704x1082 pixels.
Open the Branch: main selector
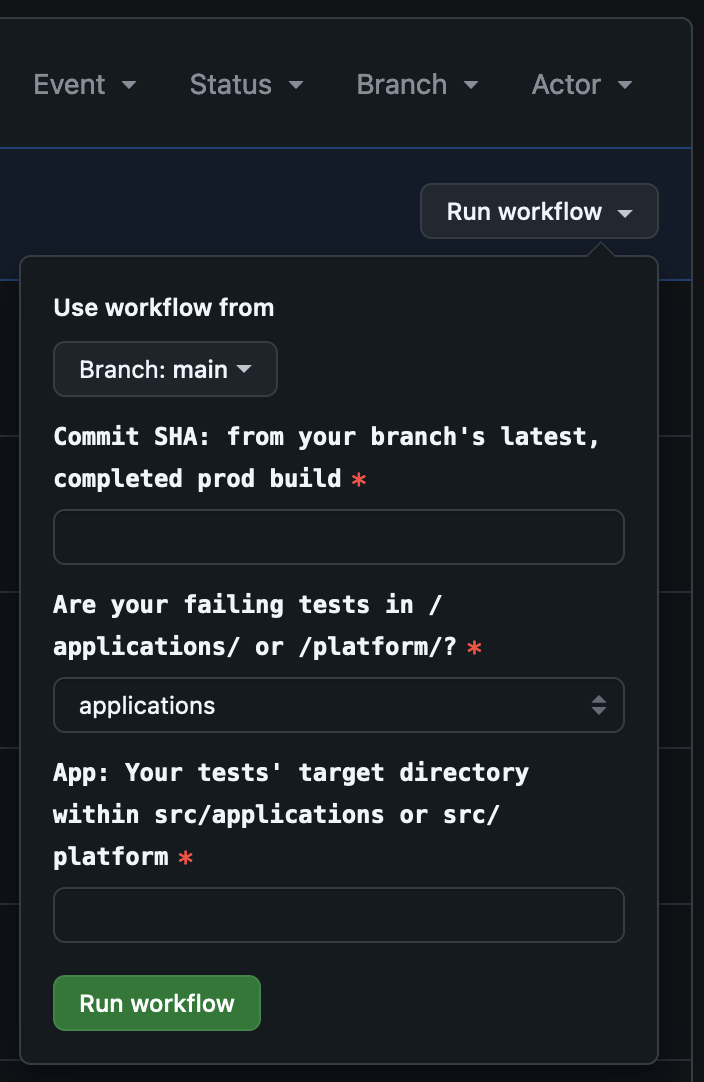165,369
